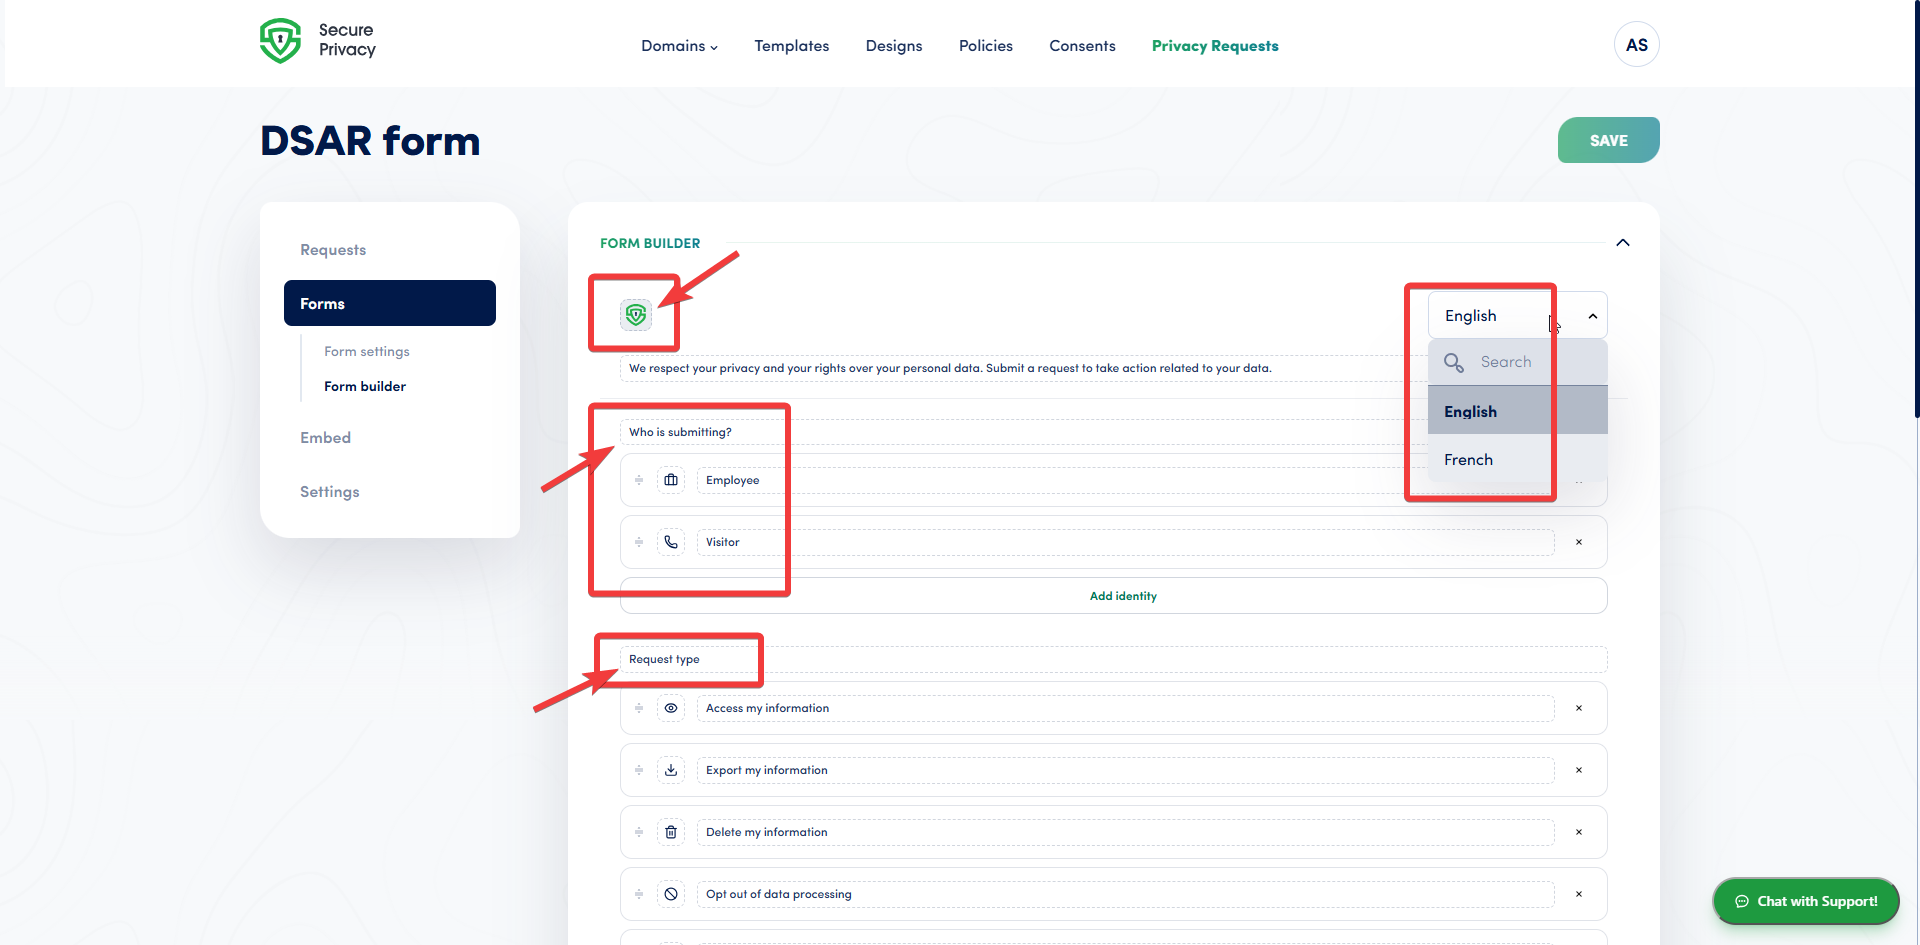Save the DSAR form
1920x945 pixels.
coord(1608,140)
